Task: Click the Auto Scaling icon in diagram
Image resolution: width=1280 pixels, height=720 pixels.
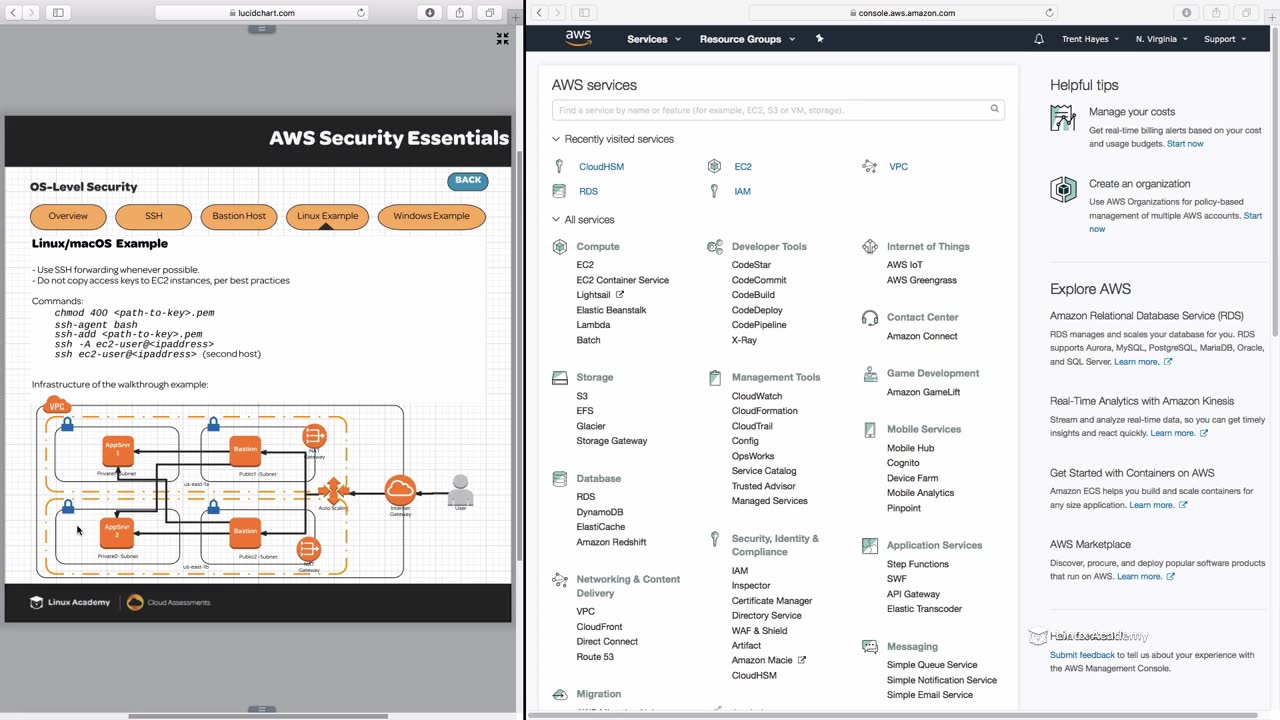Action: [333, 491]
